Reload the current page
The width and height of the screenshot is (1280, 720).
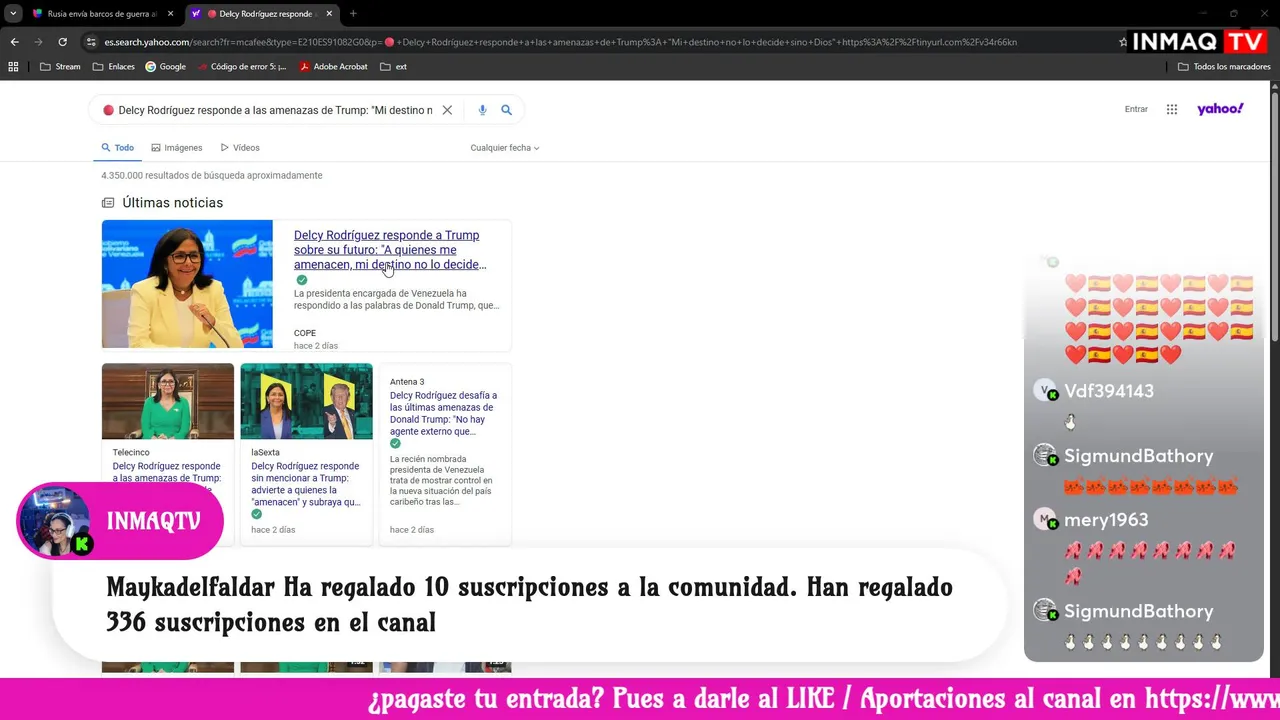coord(62,42)
